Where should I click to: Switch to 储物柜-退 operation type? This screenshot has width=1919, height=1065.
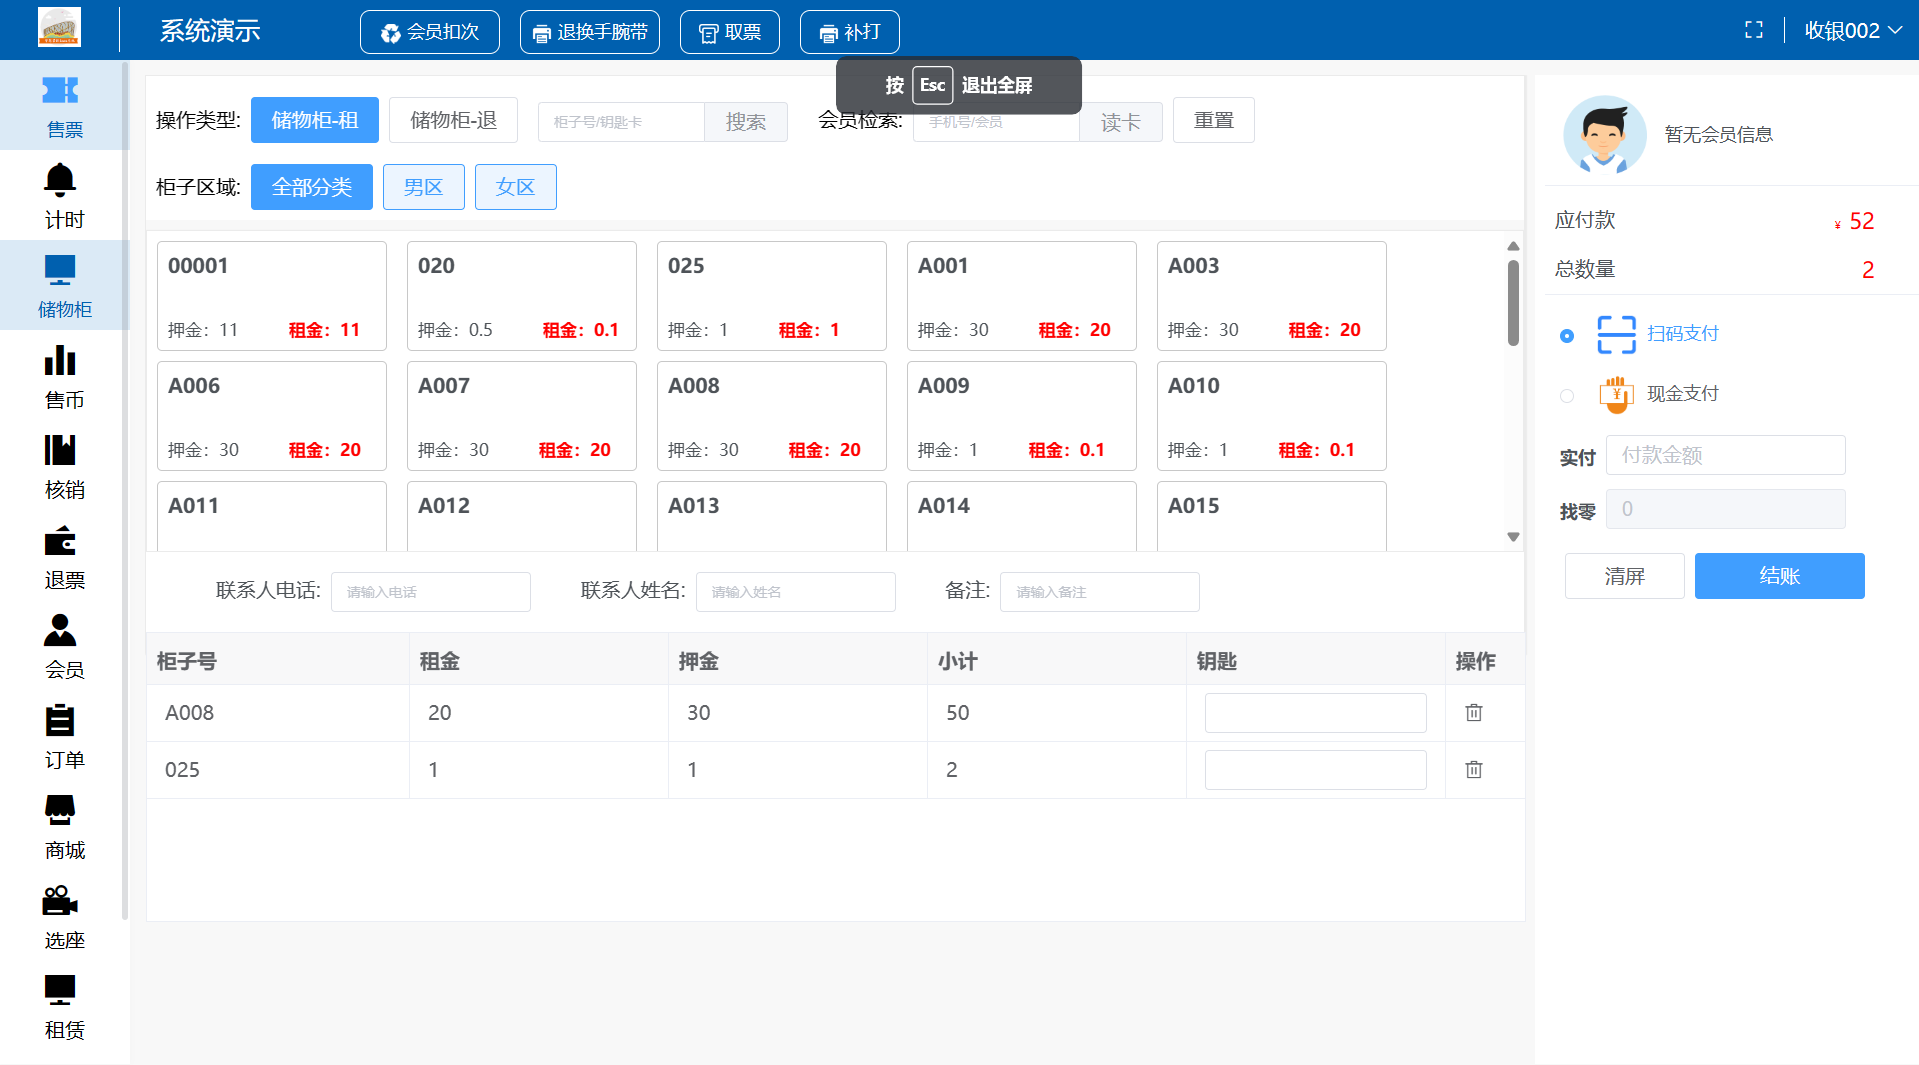click(x=453, y=120)
